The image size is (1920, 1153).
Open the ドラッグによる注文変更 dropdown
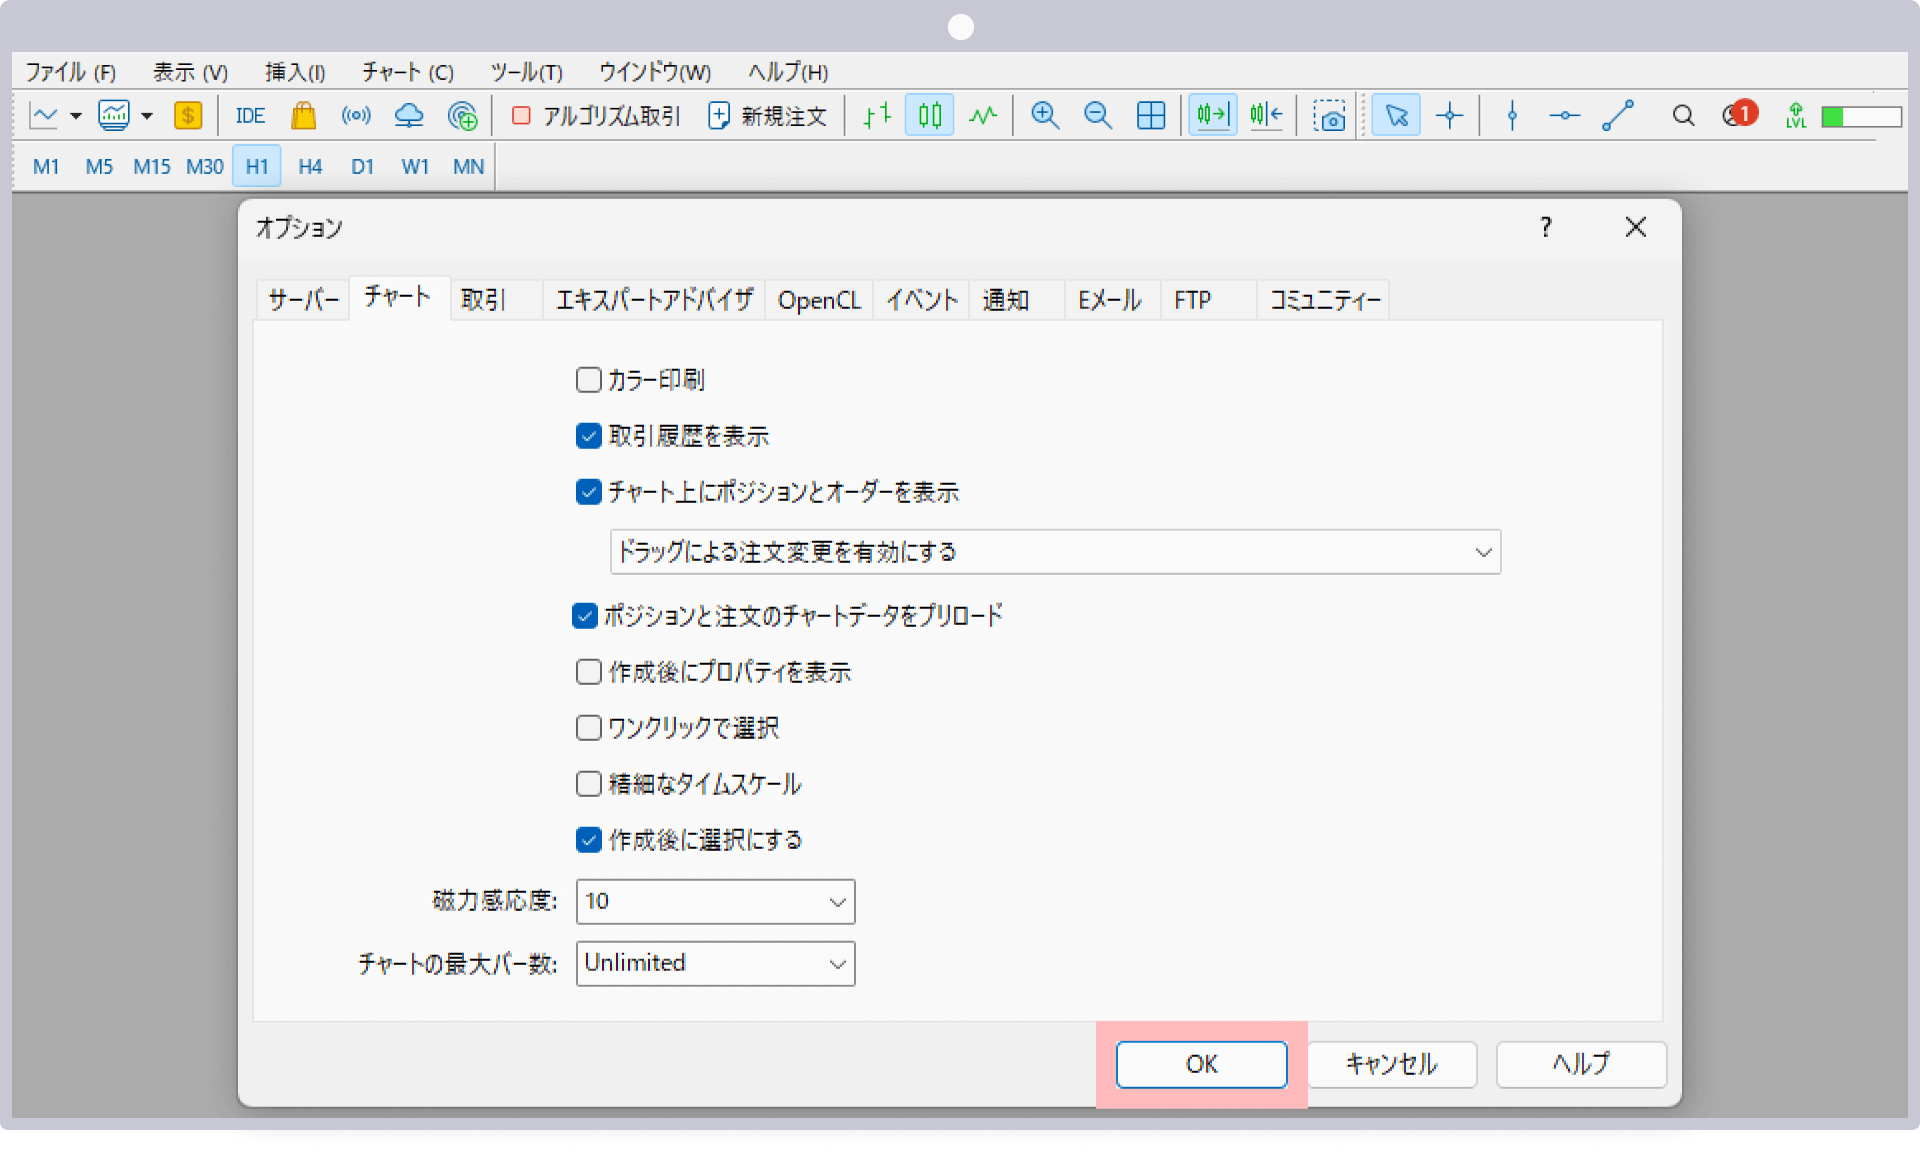point(1055,552)
